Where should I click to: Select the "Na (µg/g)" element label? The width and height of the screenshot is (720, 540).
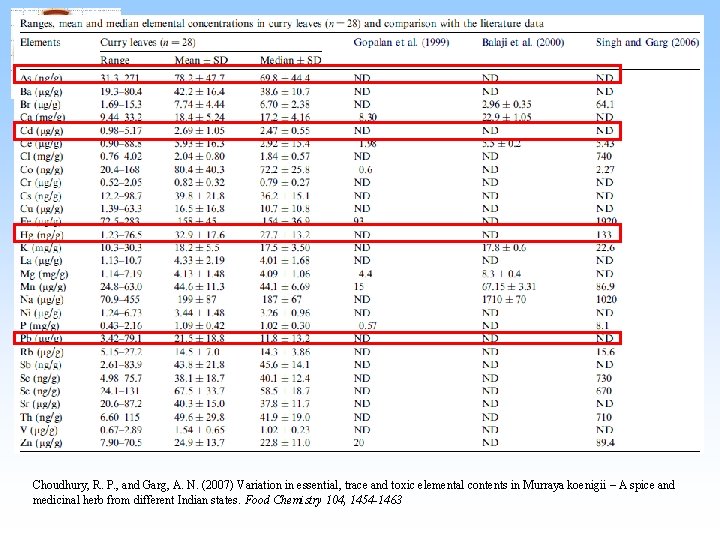tap(42, 300)
